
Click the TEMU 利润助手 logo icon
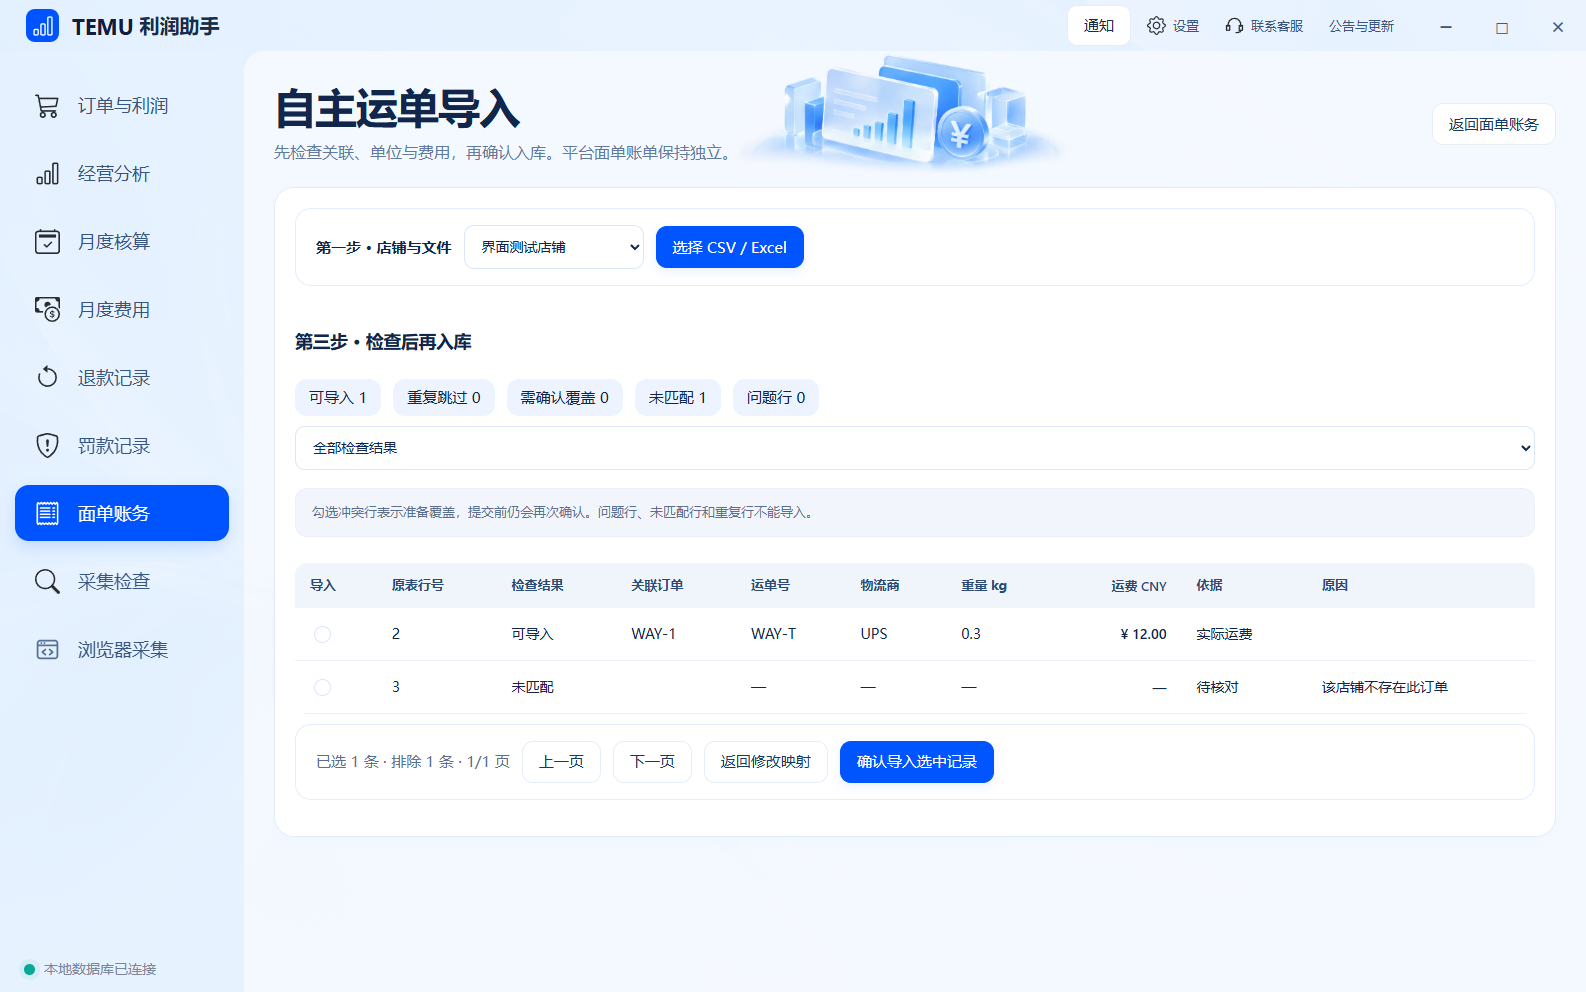point(42,26)
